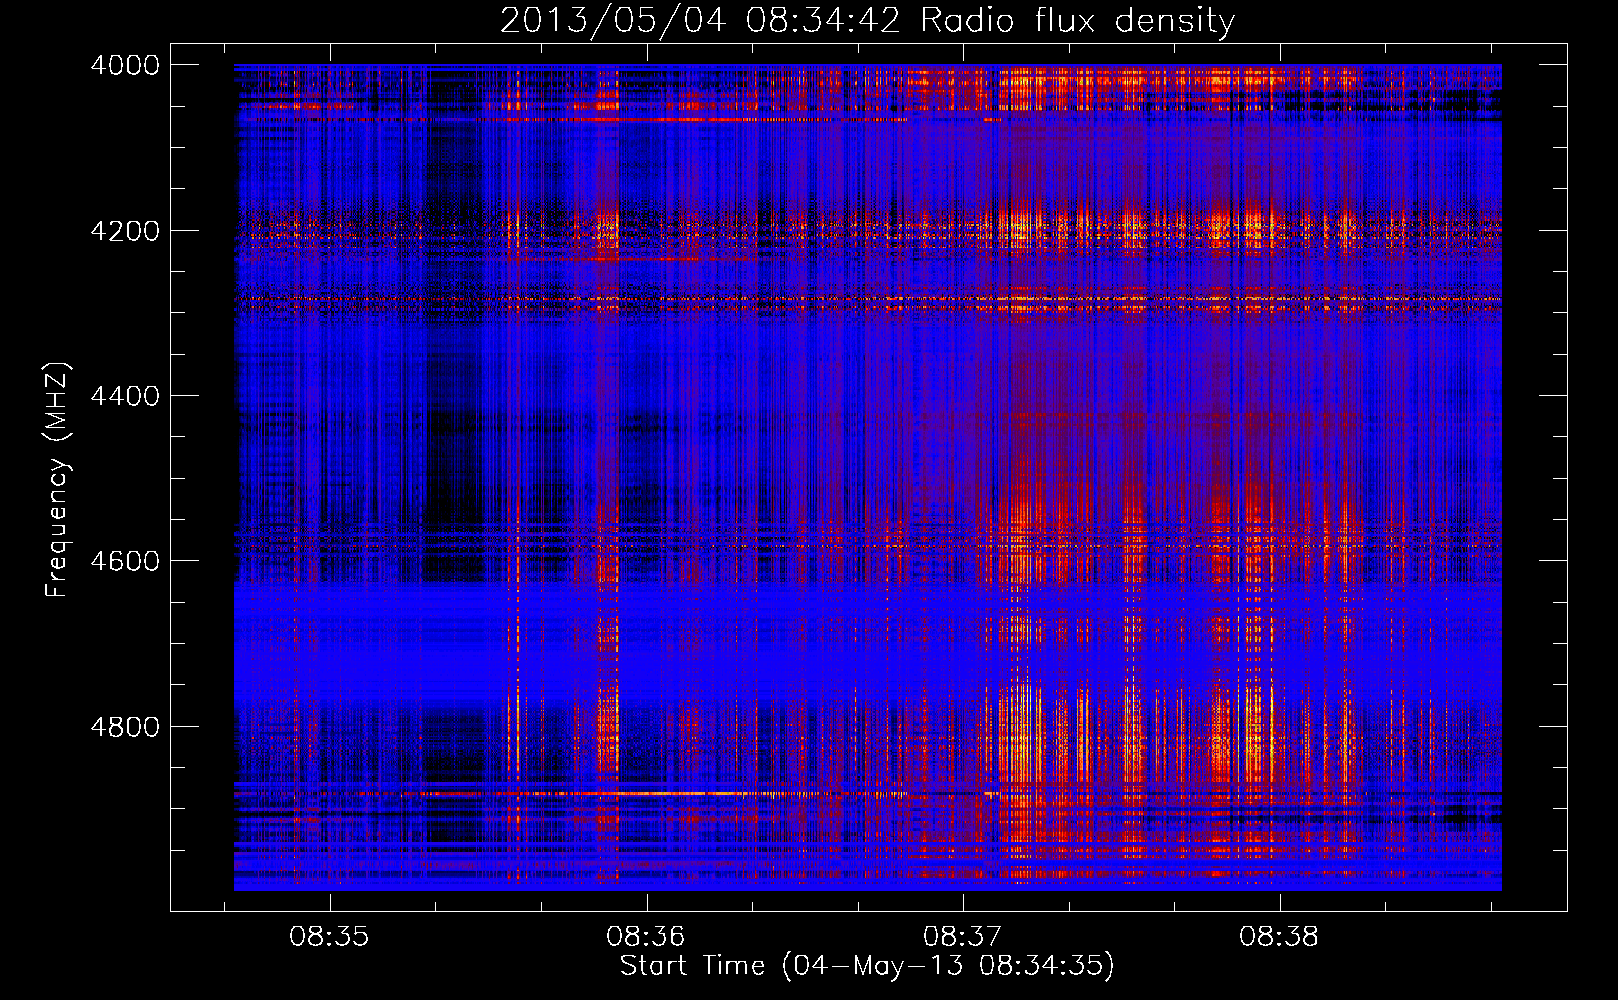Click the 'Frequency (MHZ)' y-axis title
The width and height of the screenshot is (1618, 1000).
coord(58,480)
